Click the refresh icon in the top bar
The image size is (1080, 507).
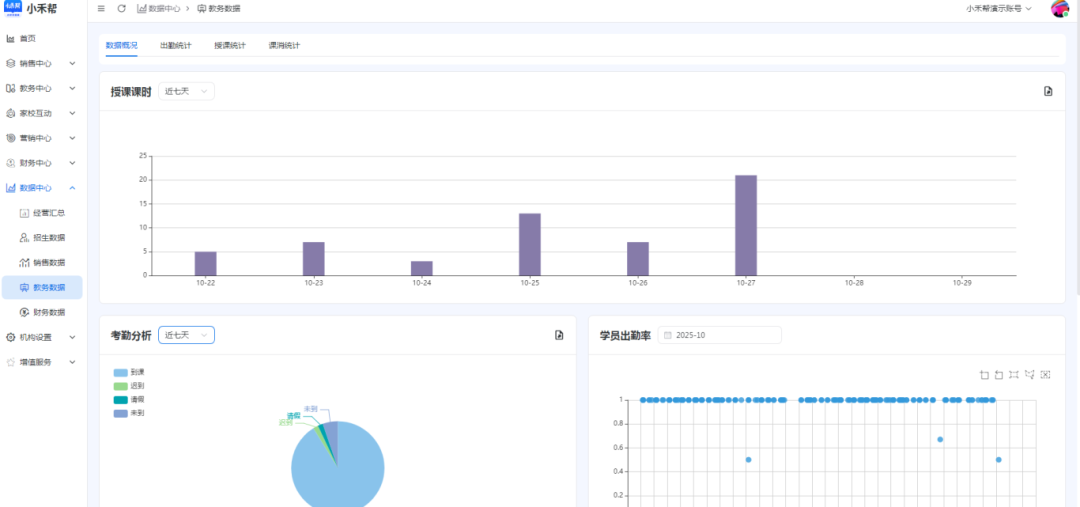(121, 9)
